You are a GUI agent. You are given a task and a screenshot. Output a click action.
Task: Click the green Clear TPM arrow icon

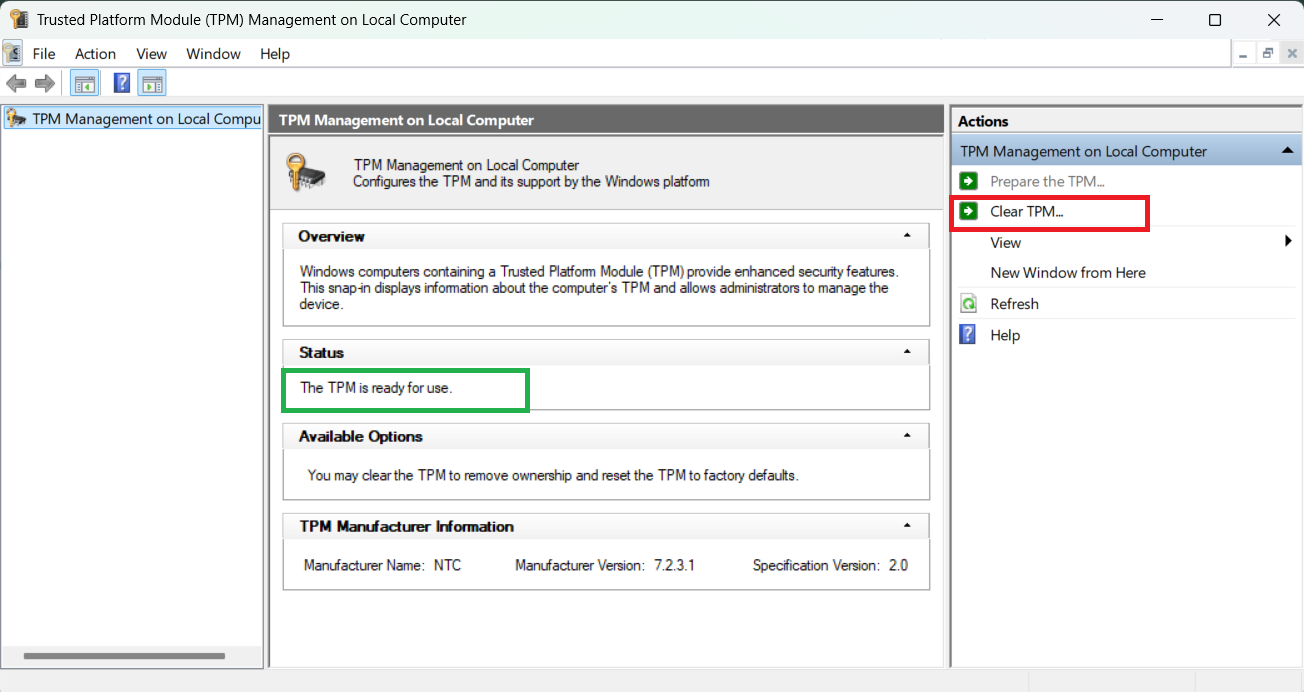968,211
